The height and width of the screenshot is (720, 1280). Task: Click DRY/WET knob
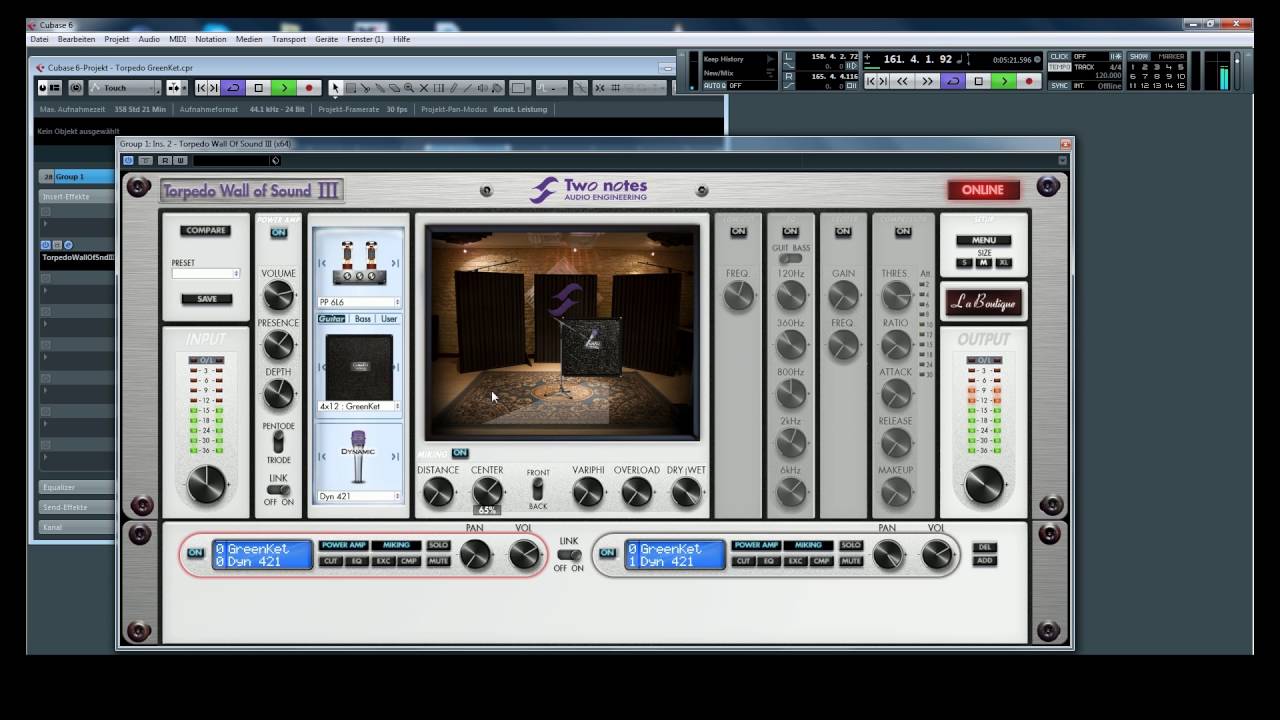685,492
